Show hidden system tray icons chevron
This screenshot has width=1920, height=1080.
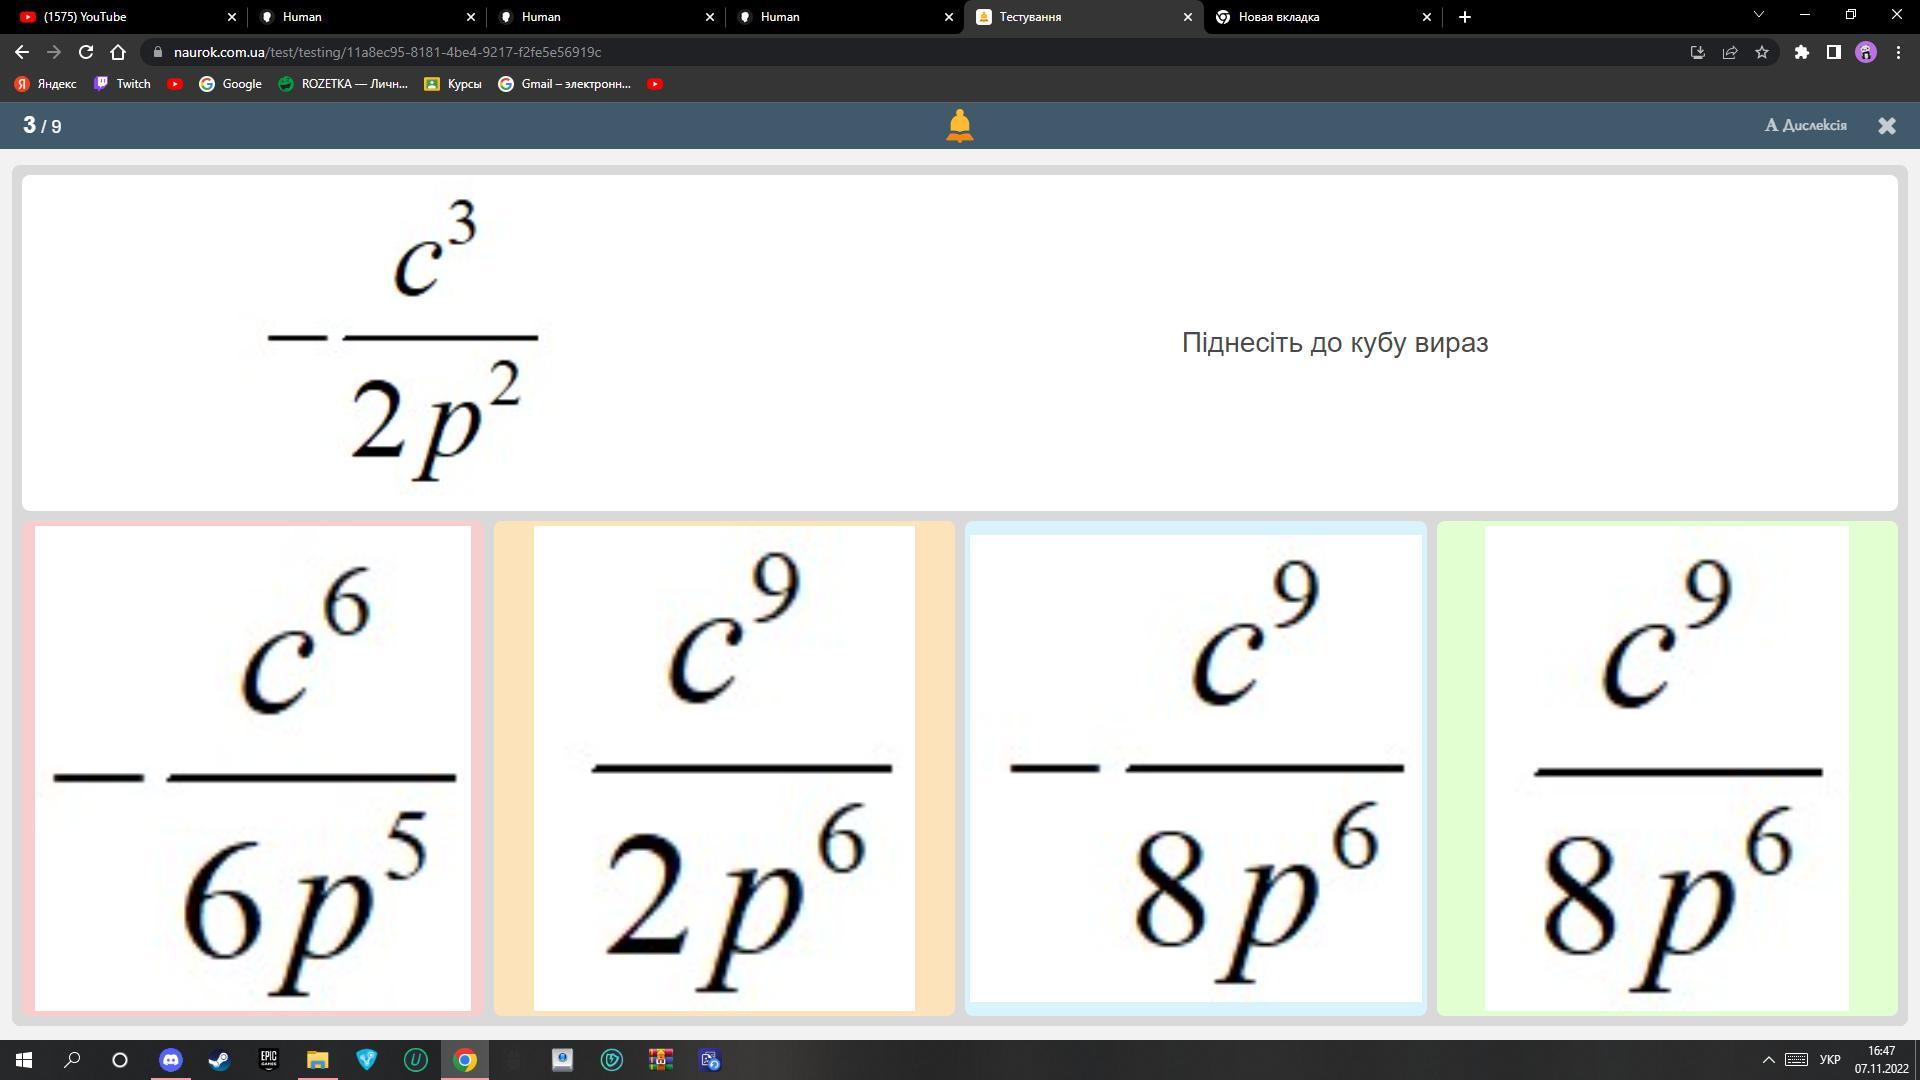click(1768, 1060)
